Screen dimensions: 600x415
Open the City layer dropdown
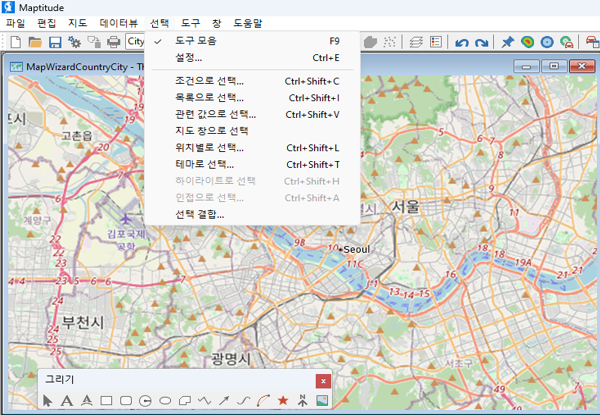pyautogui.click(x=136, y=42)
